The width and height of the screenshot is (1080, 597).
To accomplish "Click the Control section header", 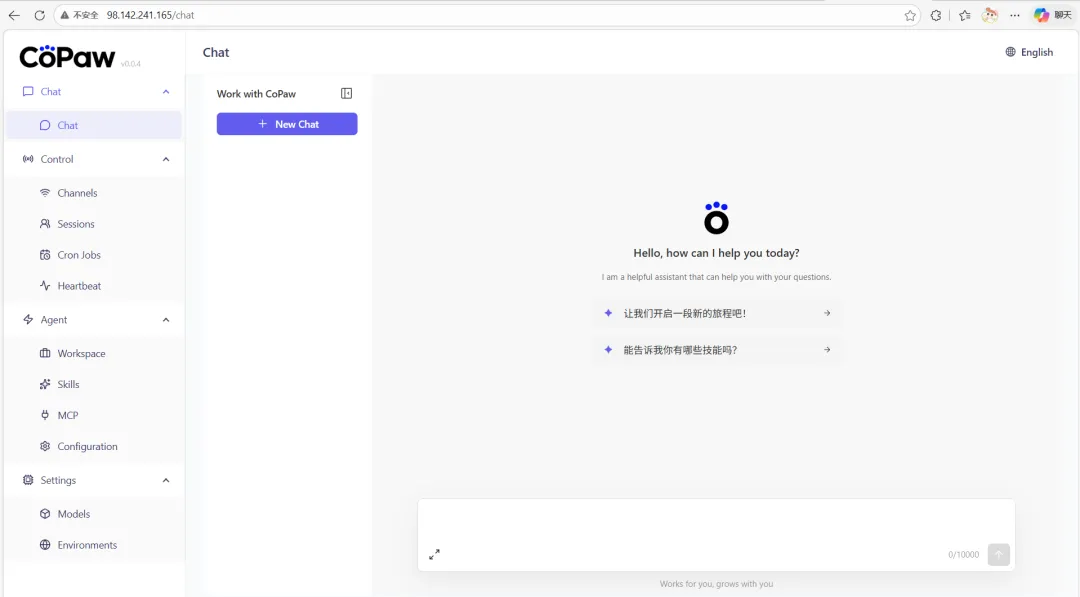I will pyautogui.click(x=94, y=159).
